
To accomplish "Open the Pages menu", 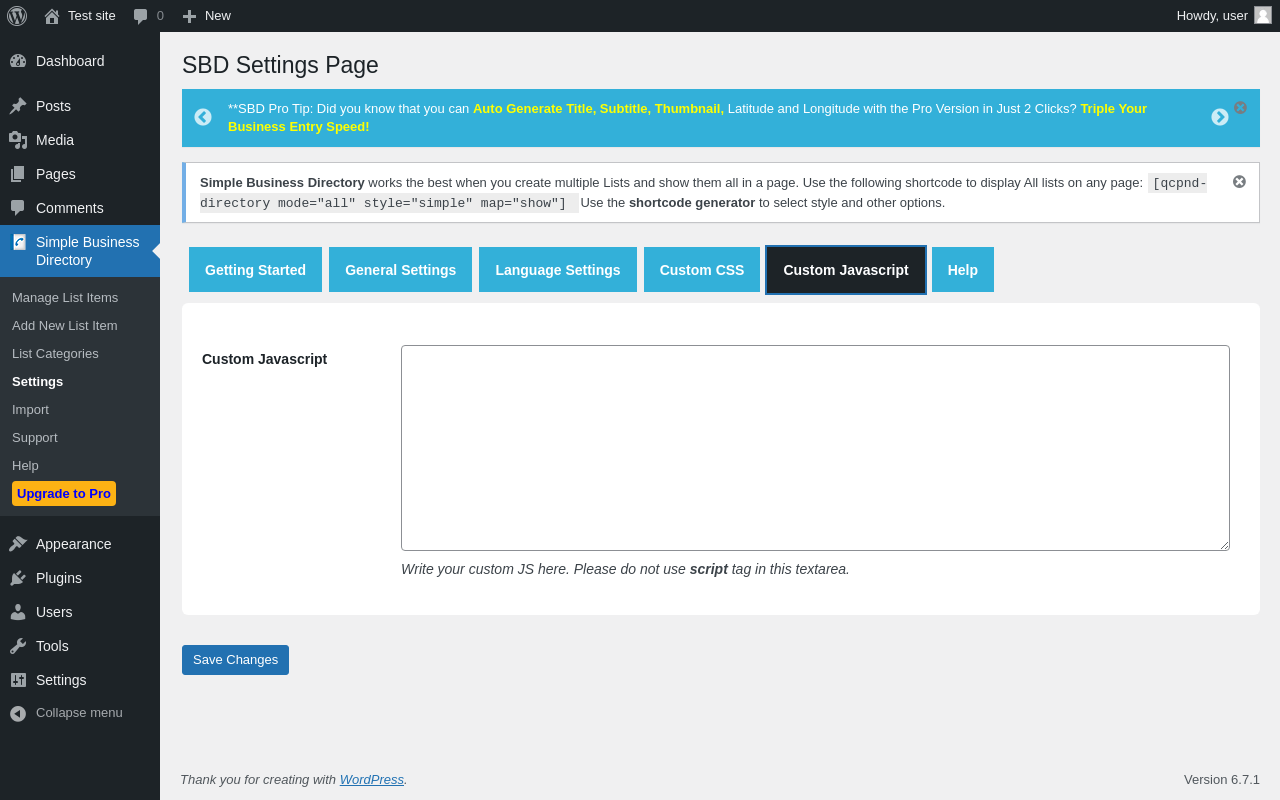I will 80,174.
